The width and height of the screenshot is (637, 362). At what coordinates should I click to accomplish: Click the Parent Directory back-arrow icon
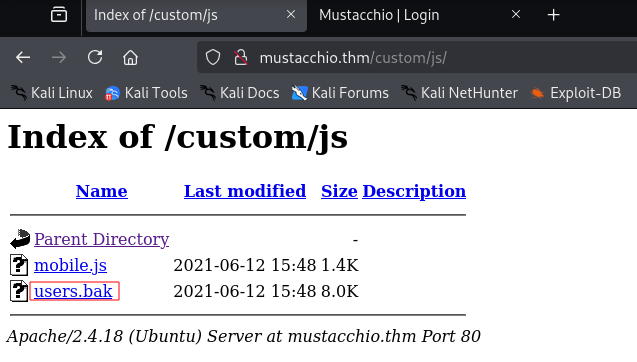pyautogui.click(x=20, y=239)
